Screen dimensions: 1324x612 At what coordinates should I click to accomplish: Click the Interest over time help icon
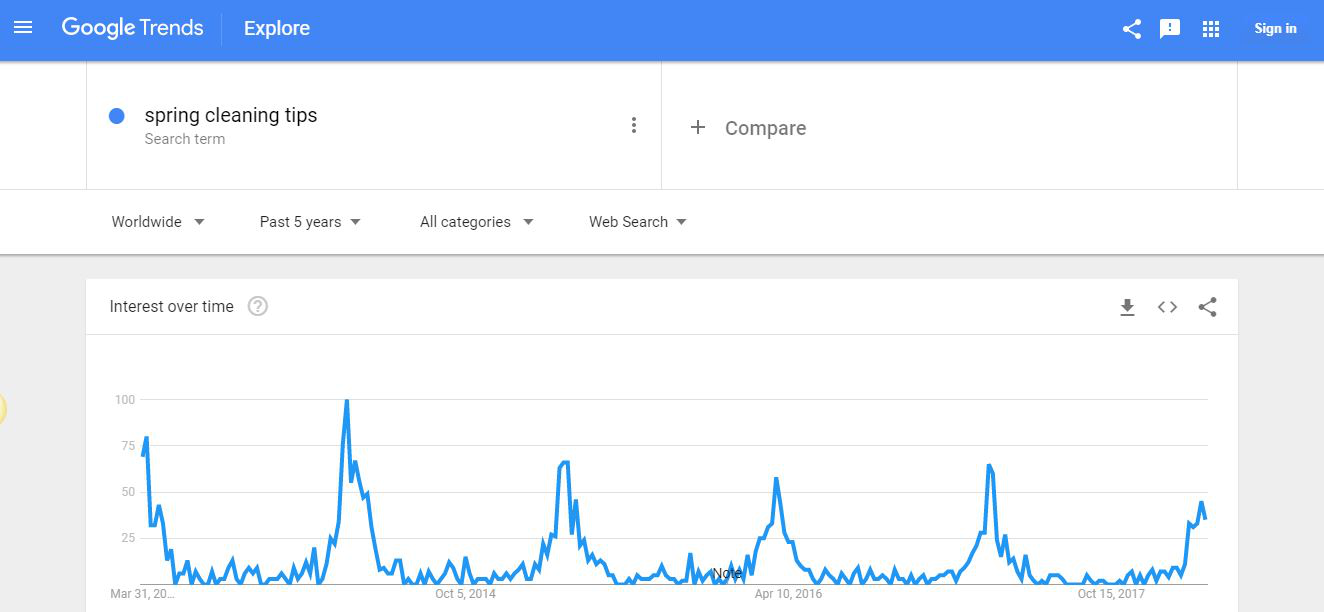point(258,306)
